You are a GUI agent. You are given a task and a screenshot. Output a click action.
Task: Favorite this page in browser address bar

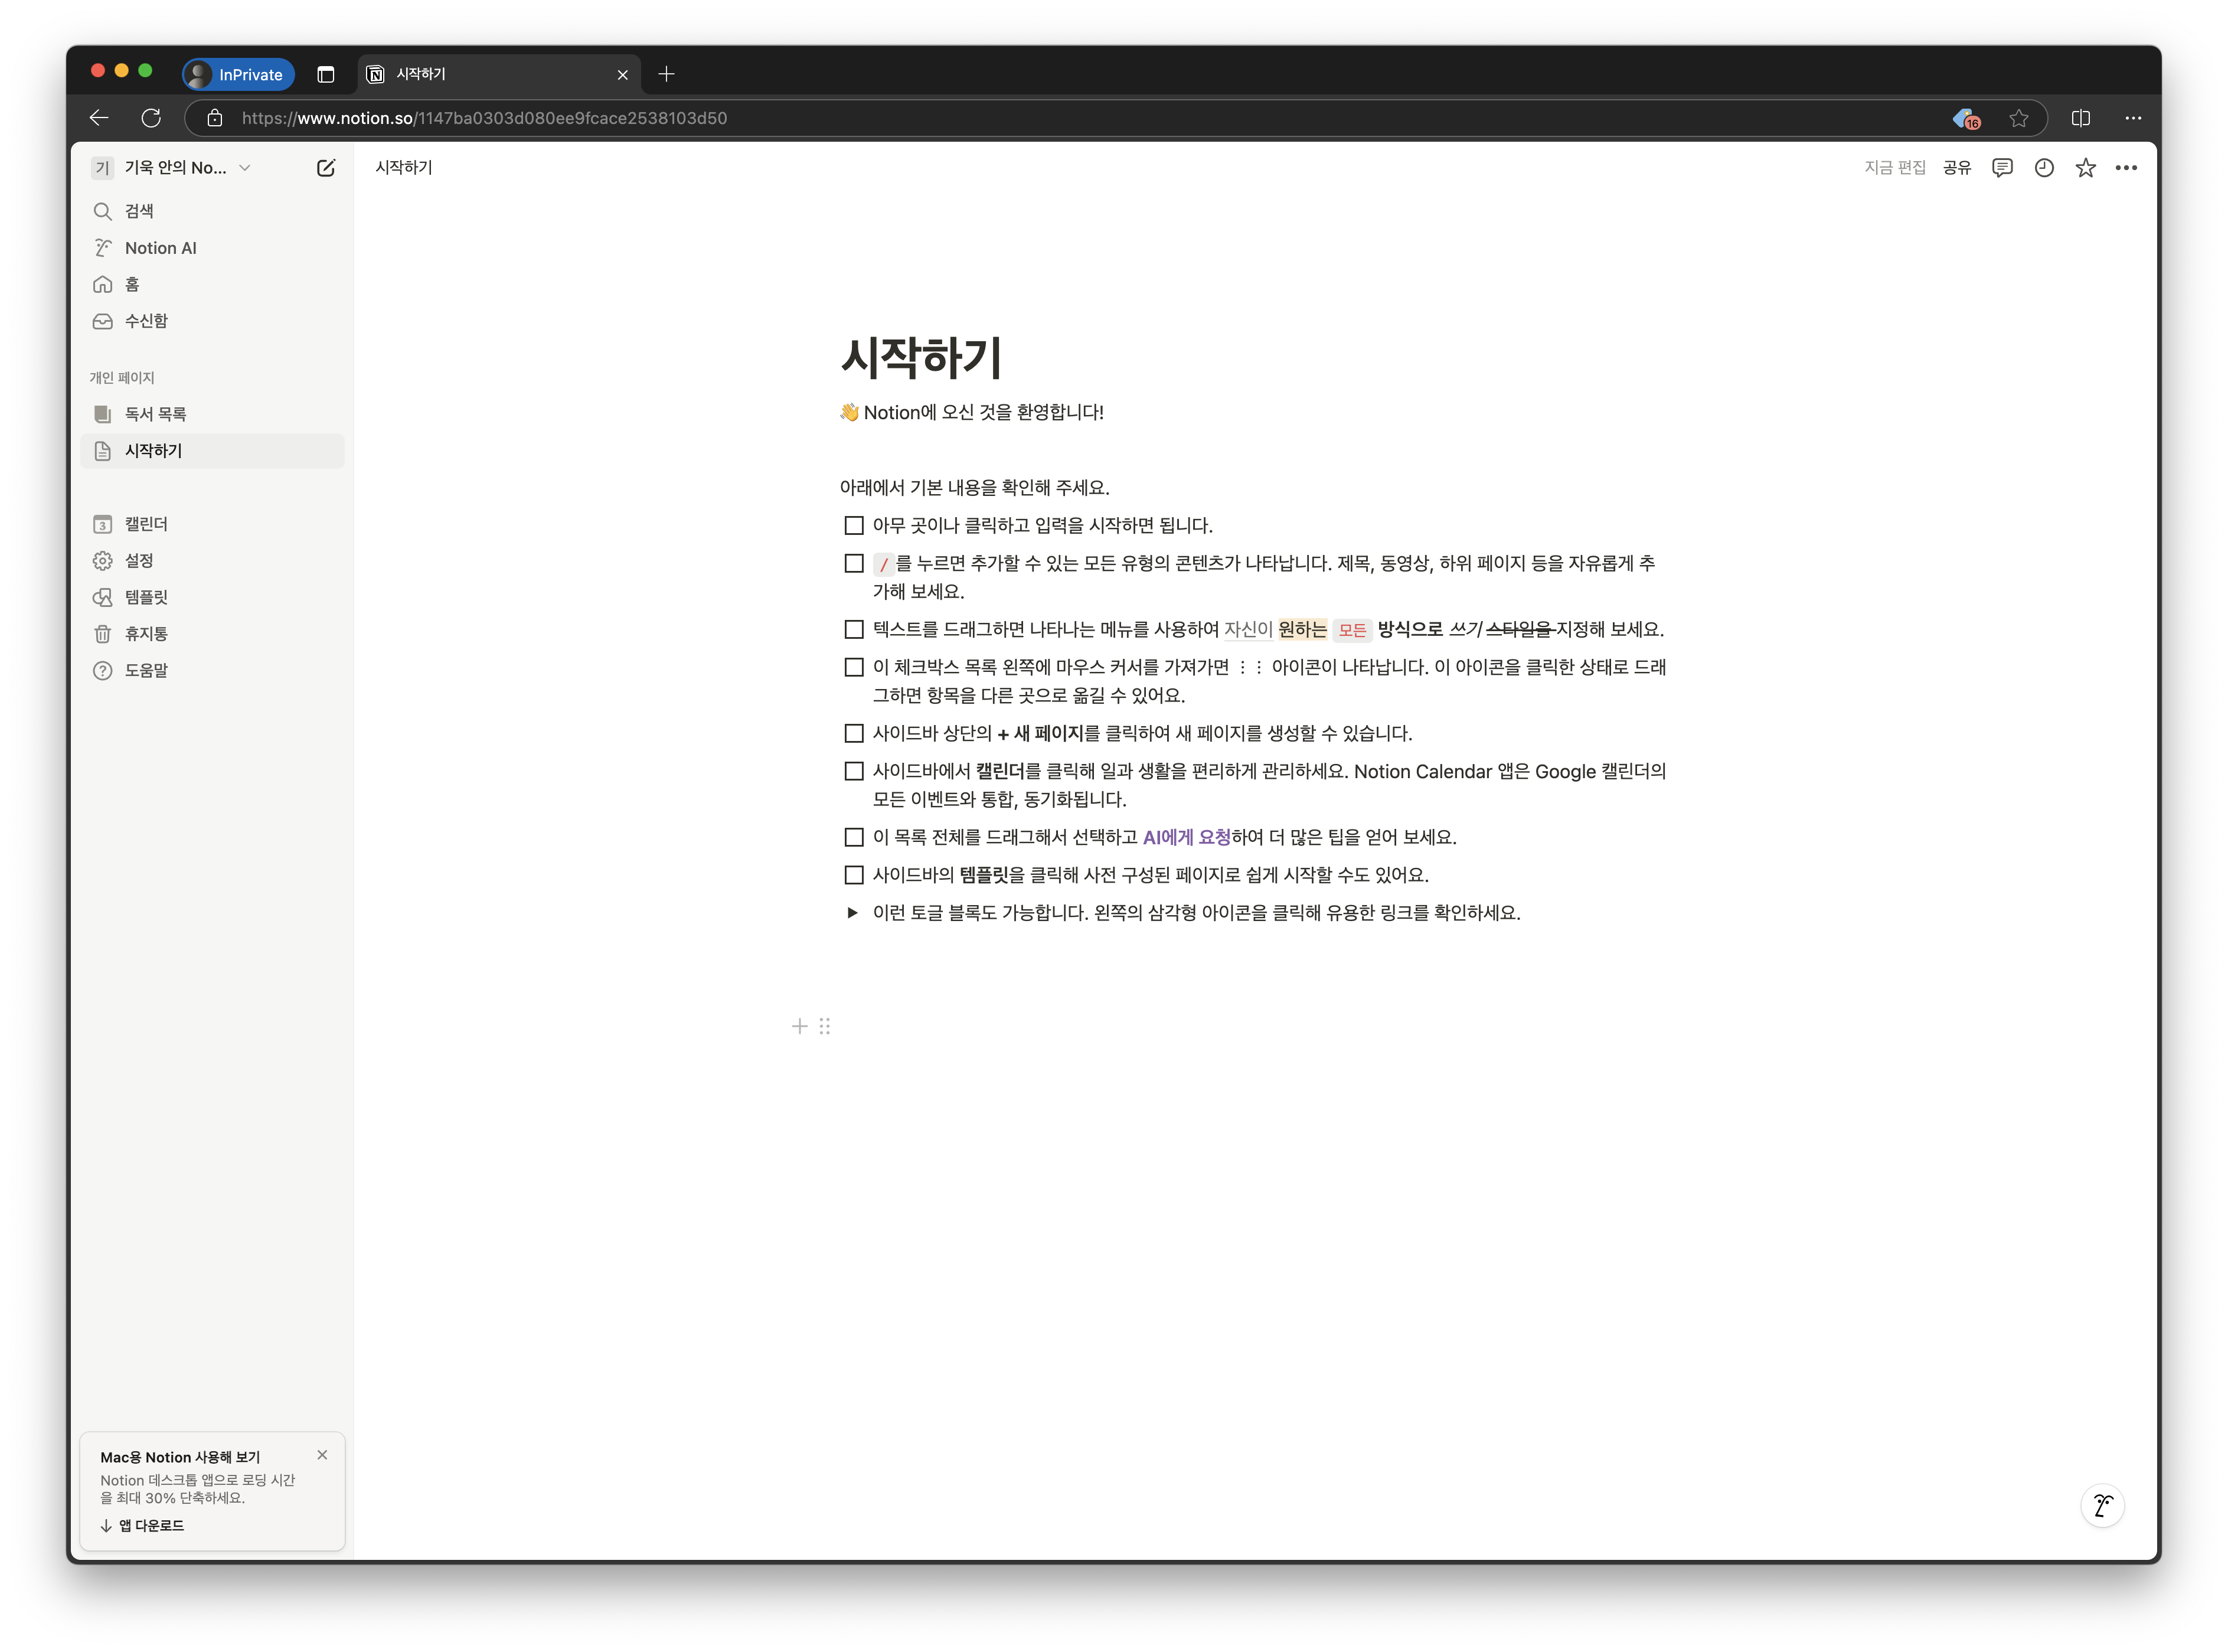tap(2019, 118)
